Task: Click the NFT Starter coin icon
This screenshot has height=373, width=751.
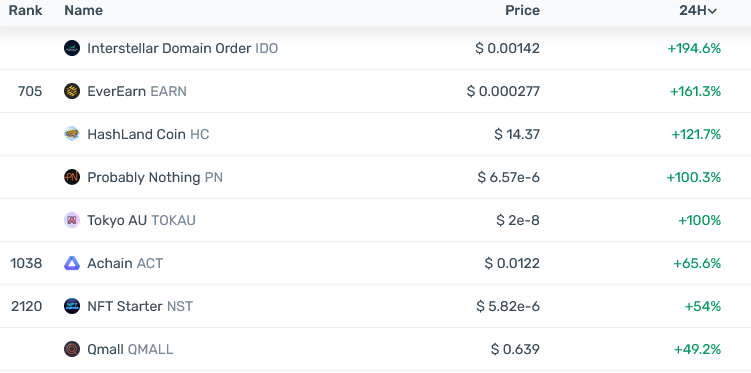Action: [x=72, y=306]
